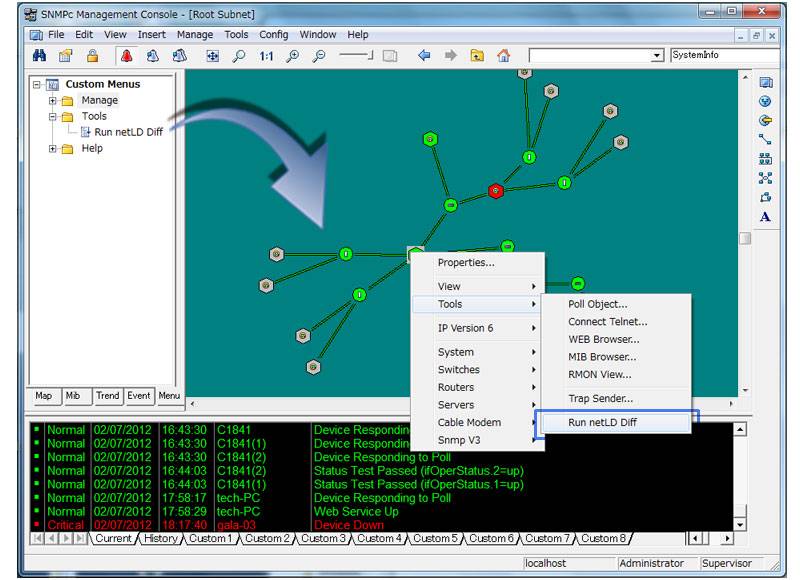Open the Config menu in menu bar
The height and width of the screenshot is (580, 800).
point(273,35)
